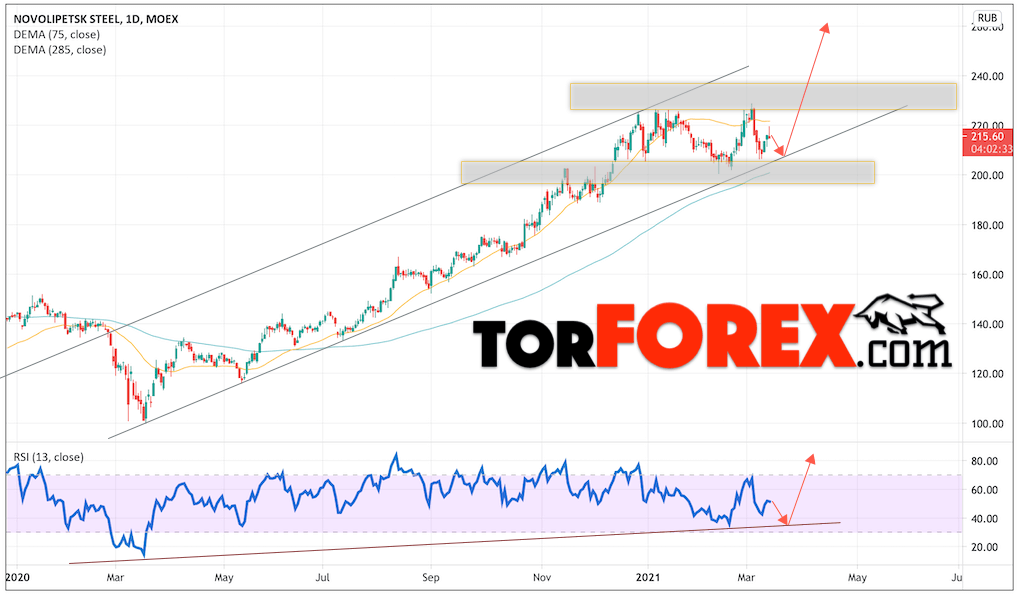Viewport: 1019px width, 595px height.
Task: Click the 200.00 price axis label
Action: pyautogui.click(x=987, y=175)
